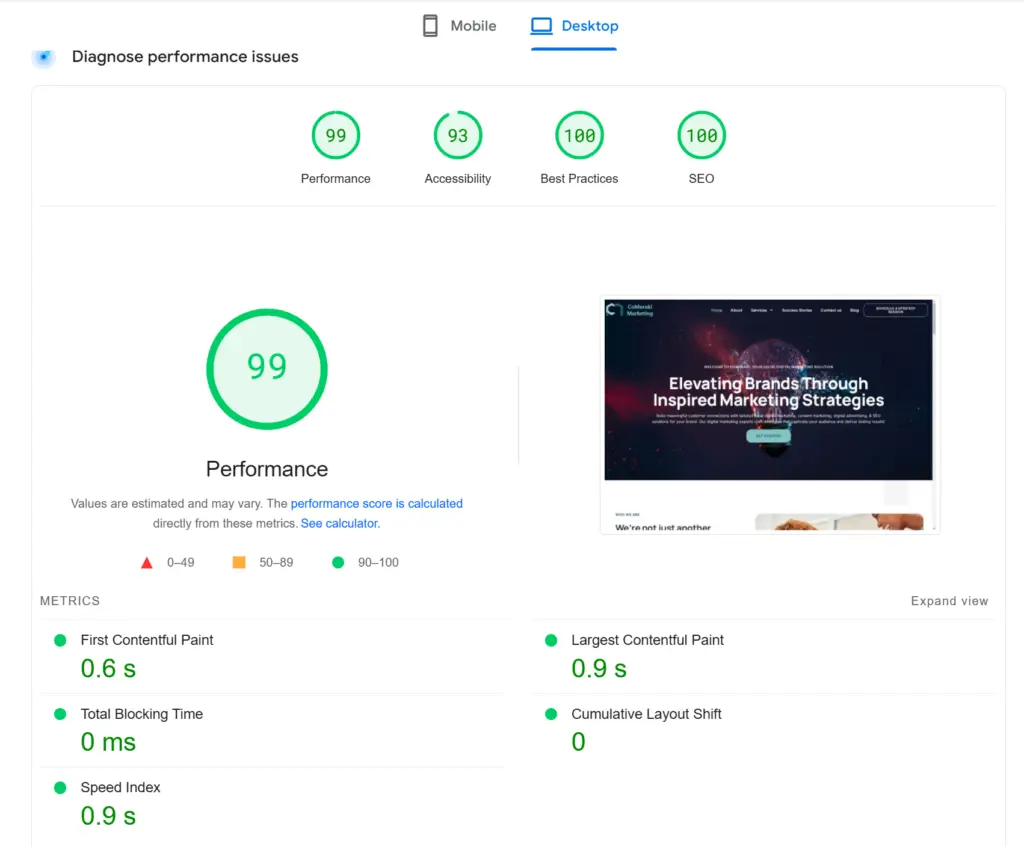Click the 0.9 s Speed Index value
Screen dimensions: 1024x847
[x=108, y=816]
